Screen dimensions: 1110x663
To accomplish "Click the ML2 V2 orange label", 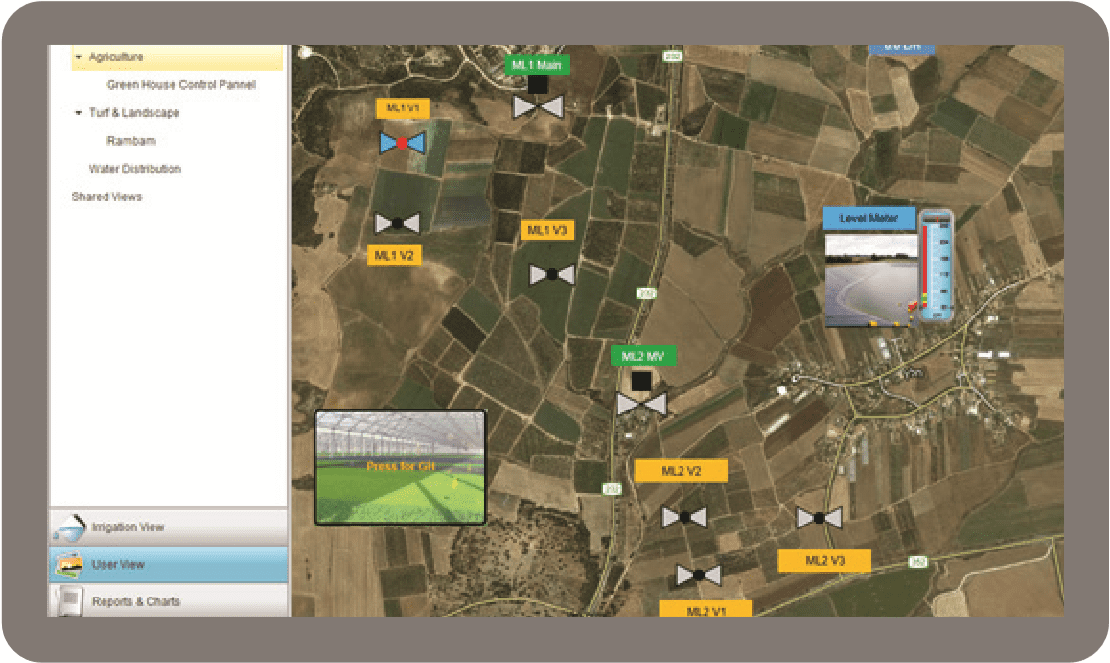I will 681,471.
